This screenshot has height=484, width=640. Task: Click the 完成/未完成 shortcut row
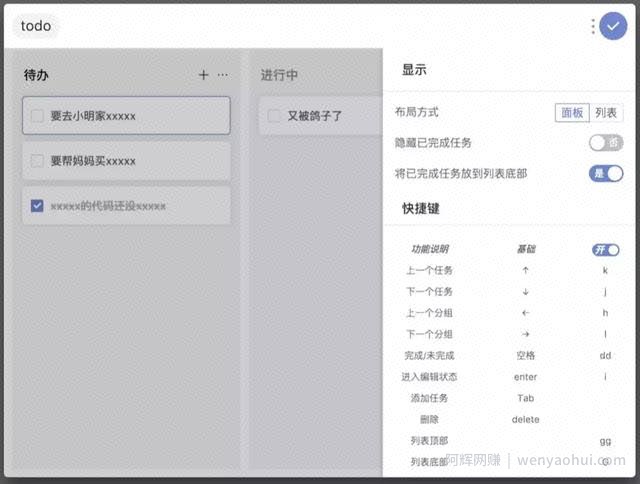click(507, 355)
